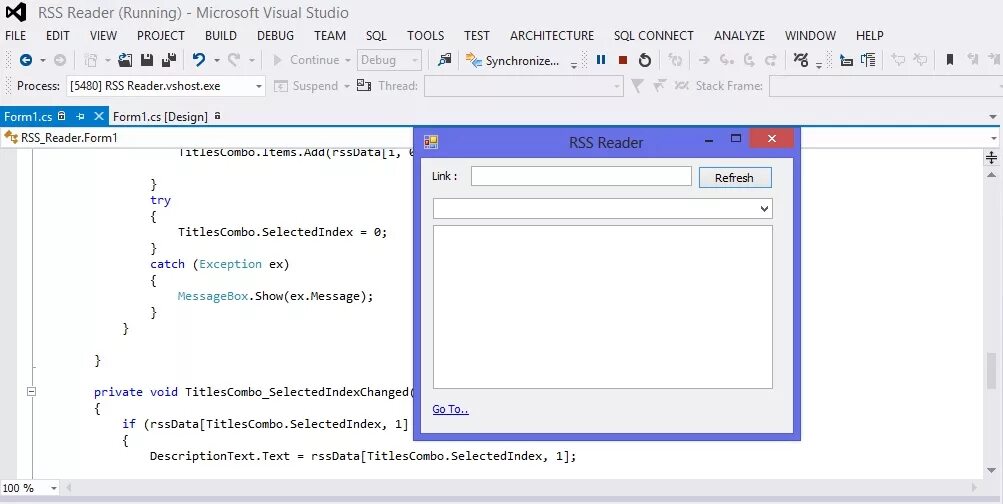Click the WINDOW menu

click(810, 36)
